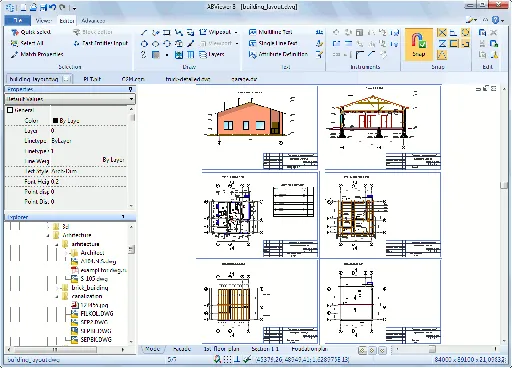The height and width of the screenshot is (368, 512).
Task: Switch to the Editor ribbon tab
Action: tap(67, 21)
